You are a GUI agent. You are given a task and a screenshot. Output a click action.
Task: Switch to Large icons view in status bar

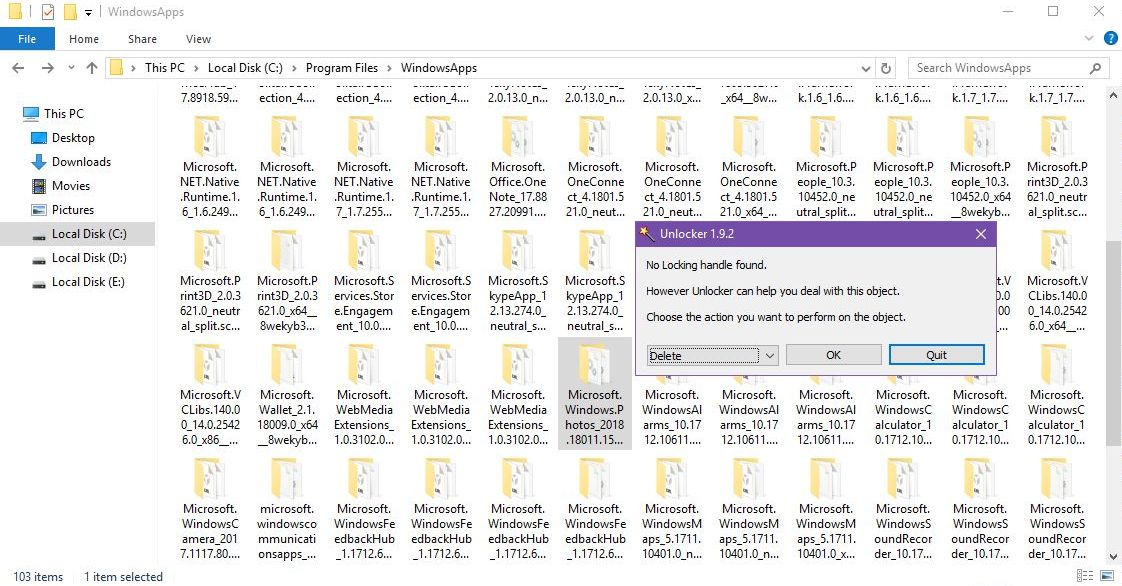click(x=1107, y=576)
